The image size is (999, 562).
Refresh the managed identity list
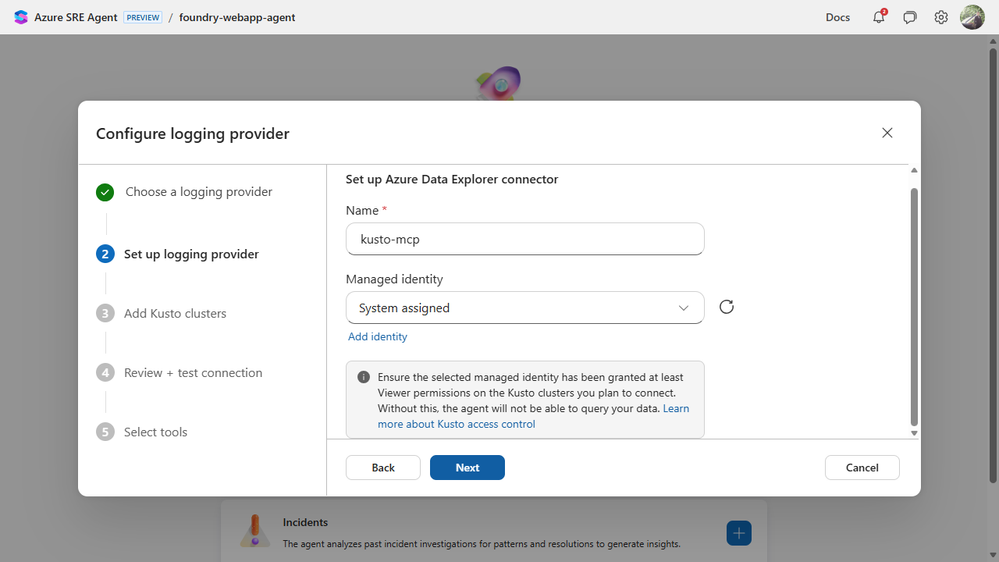727,307
